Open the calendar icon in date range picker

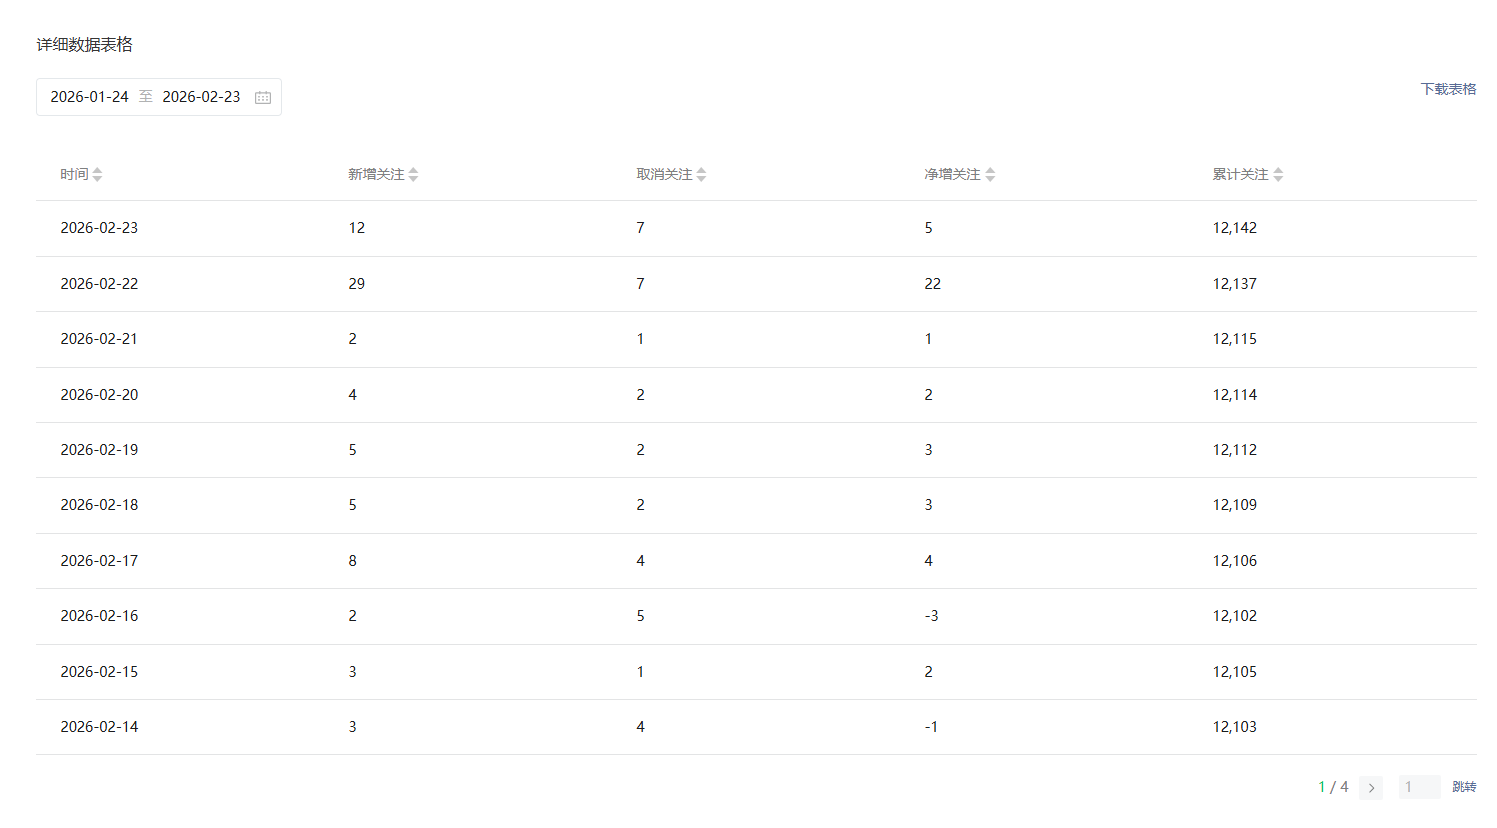[x=263, y=97]
